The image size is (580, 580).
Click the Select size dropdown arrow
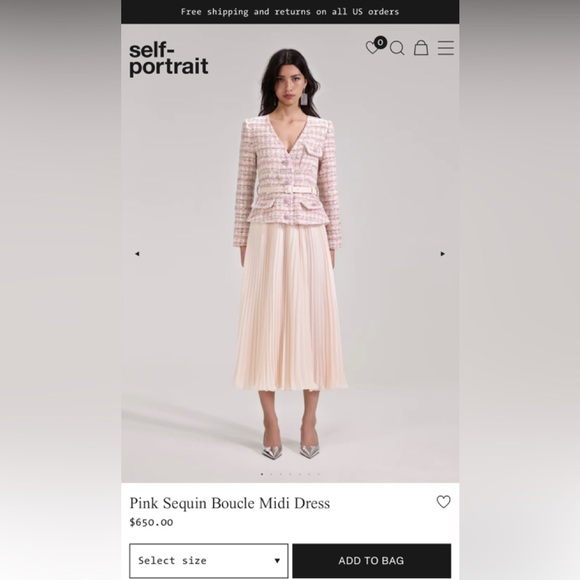point(277,561)
